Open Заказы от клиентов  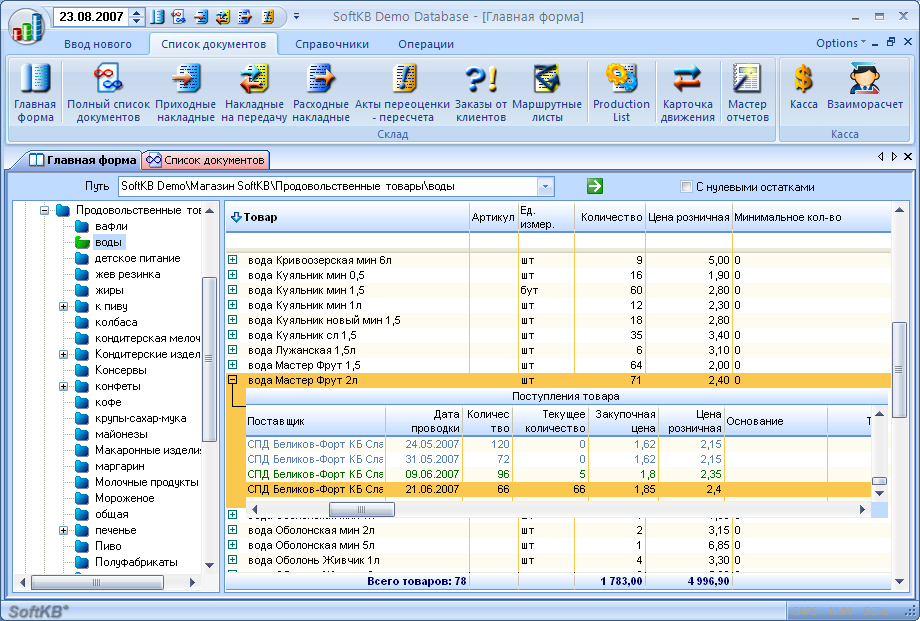(x=481, y=93)
